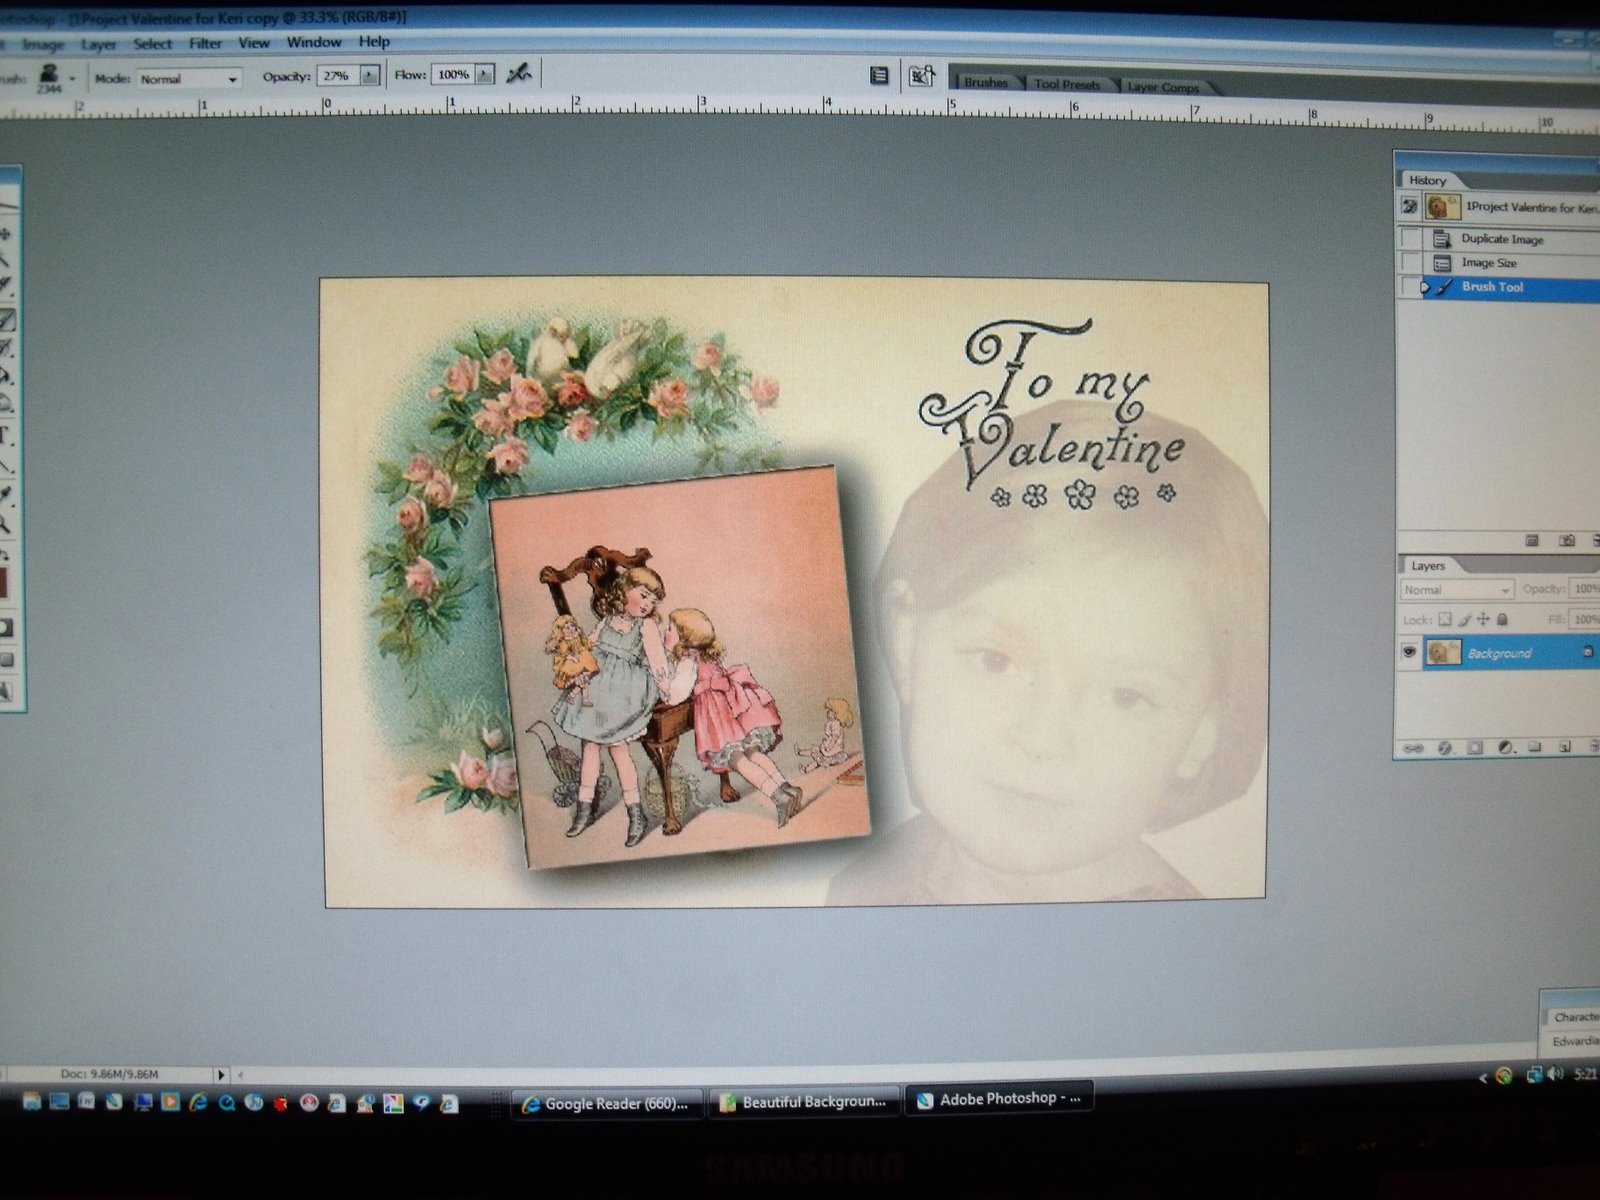The image size is (1600, 1200).
Task: Open the Opacity slider arrow
Action: click(370, 75)
